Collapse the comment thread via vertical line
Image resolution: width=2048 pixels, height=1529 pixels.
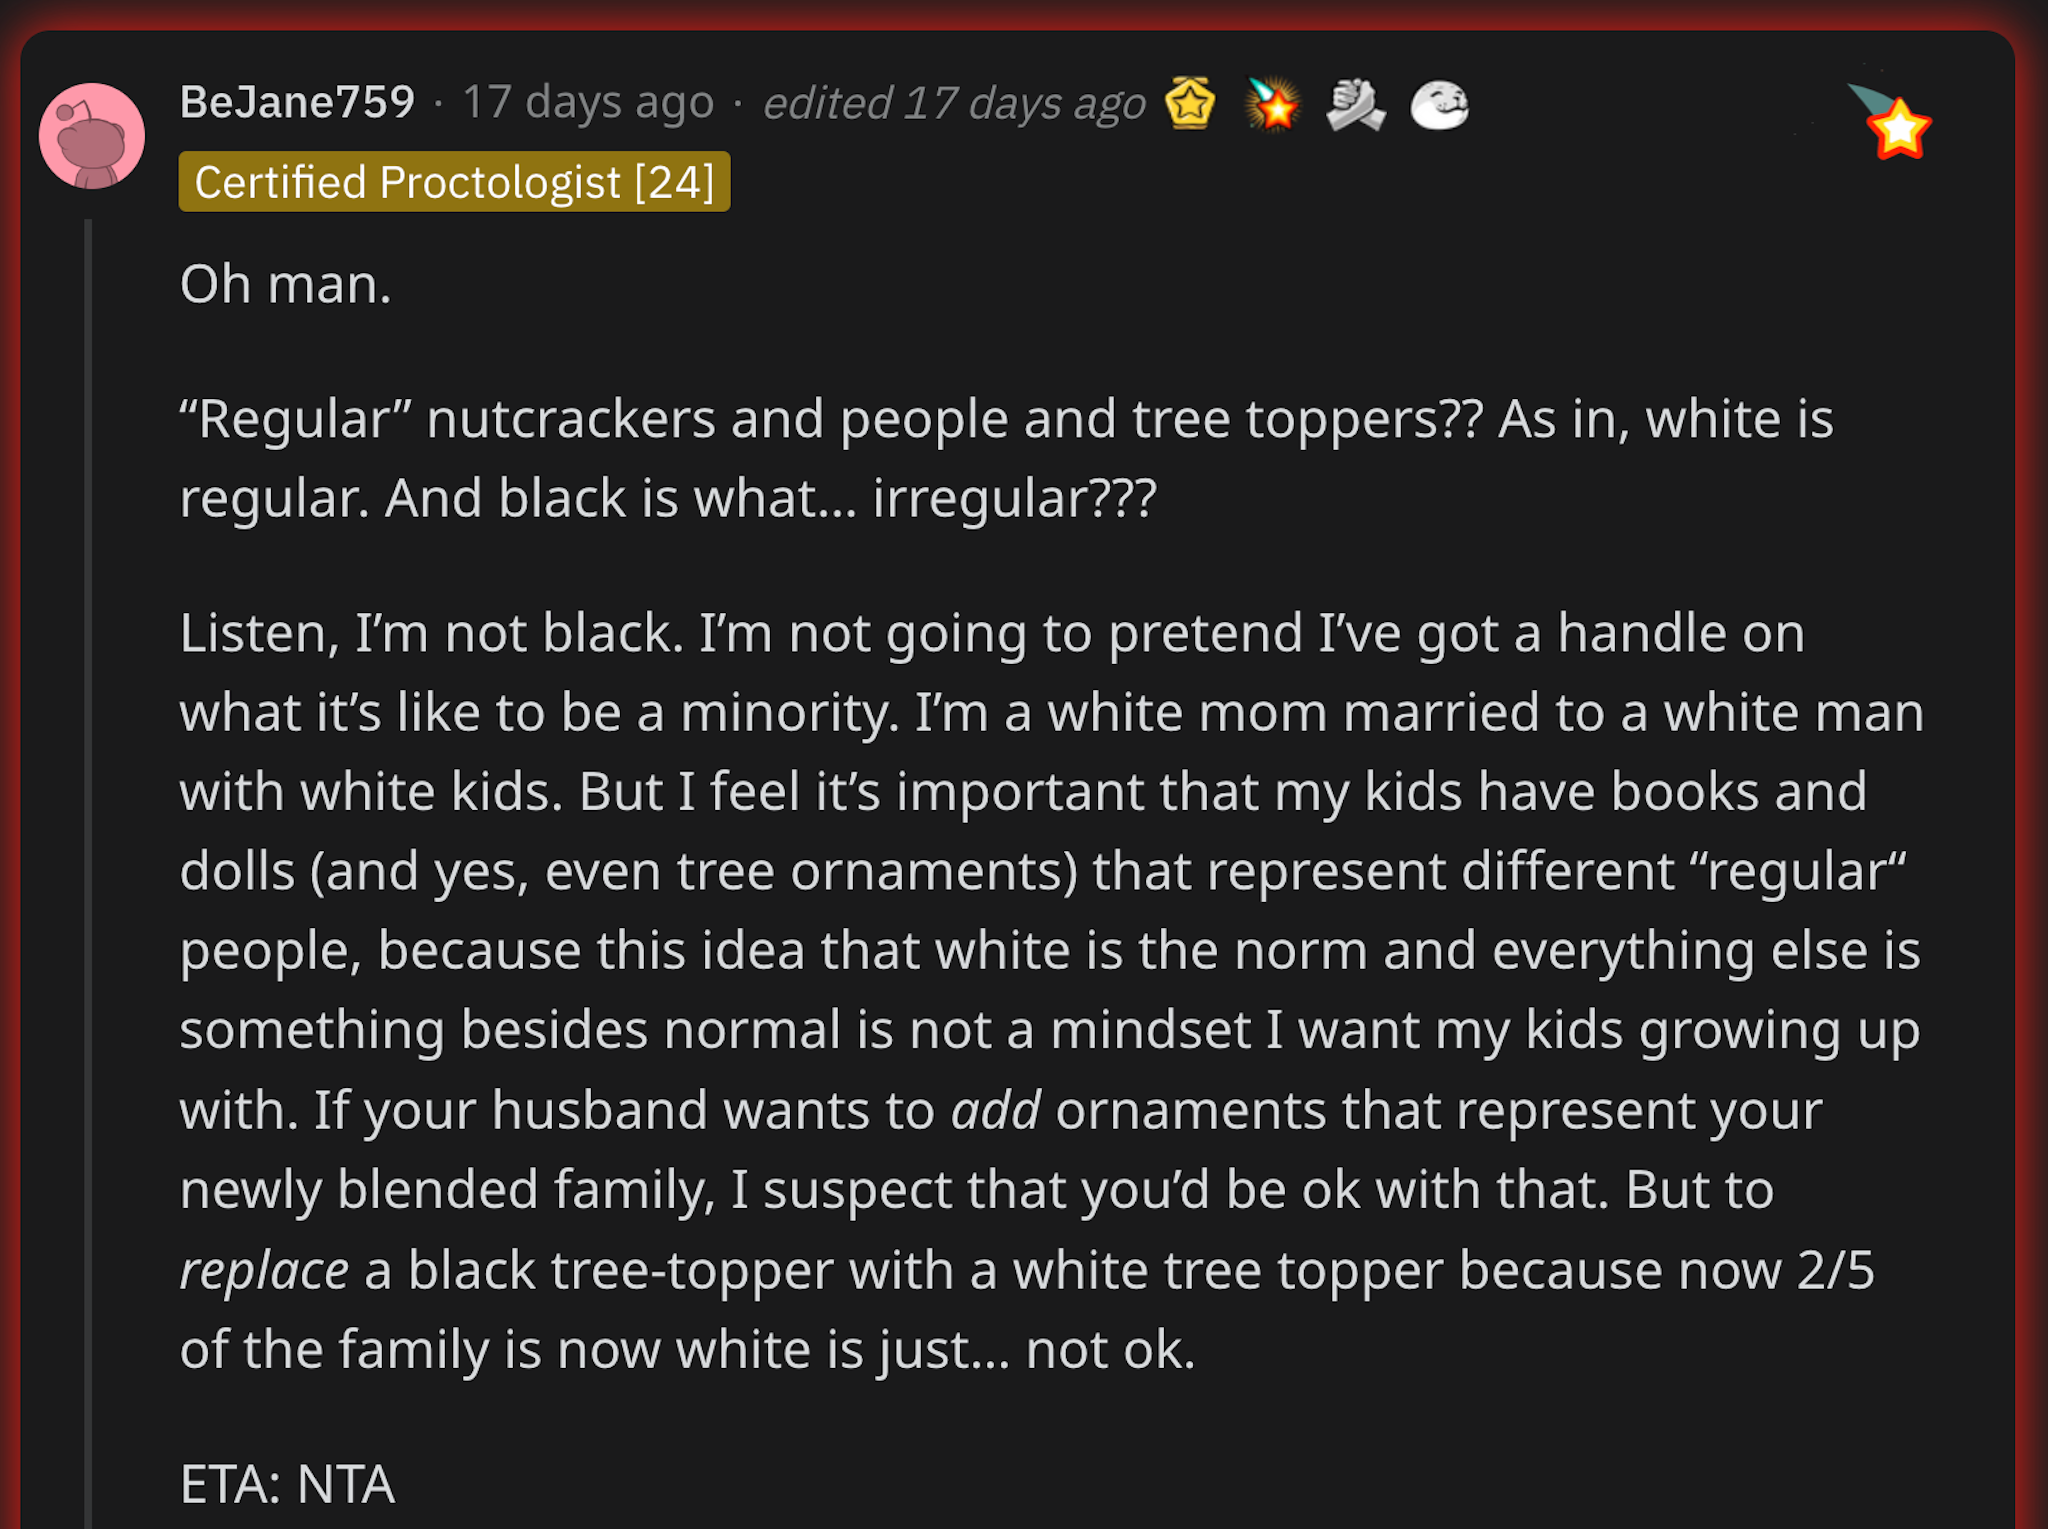pyautogui.click(x=89, y=870)
